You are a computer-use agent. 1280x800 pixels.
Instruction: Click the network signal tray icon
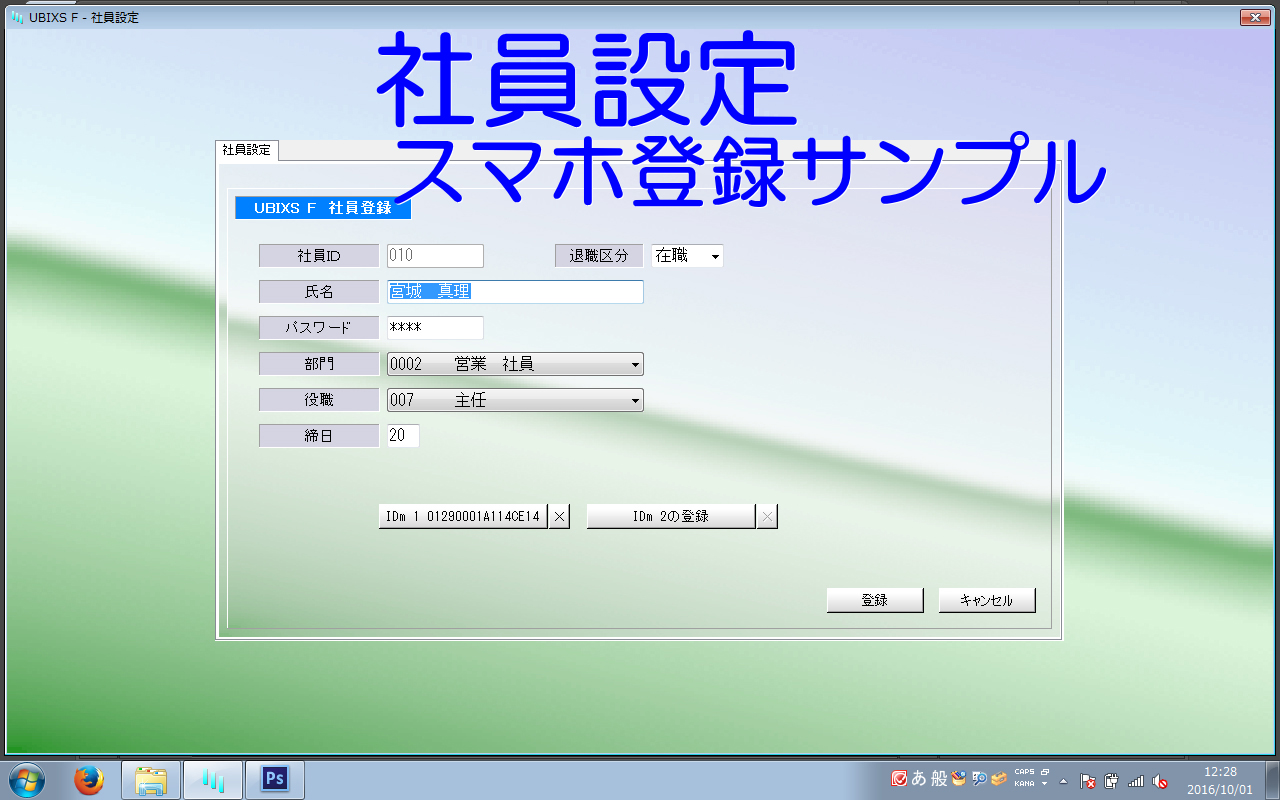coord(1136,781)
